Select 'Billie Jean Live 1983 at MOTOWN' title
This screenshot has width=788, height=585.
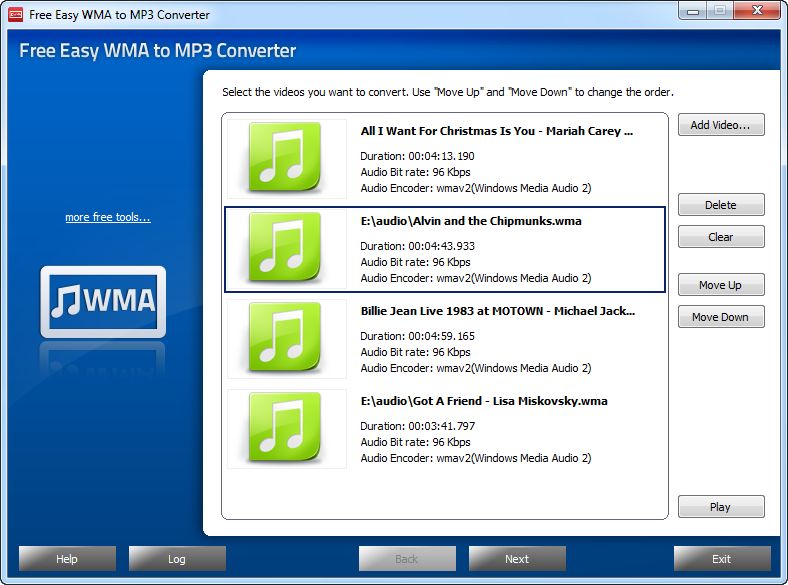point(498,311)
